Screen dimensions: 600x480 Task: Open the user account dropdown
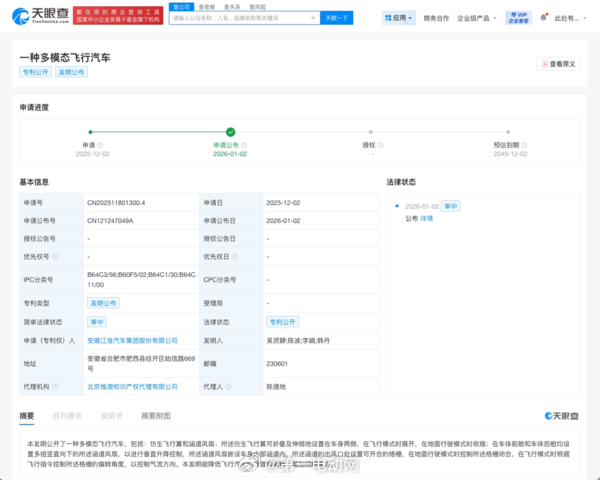click(x=570, y=18)
